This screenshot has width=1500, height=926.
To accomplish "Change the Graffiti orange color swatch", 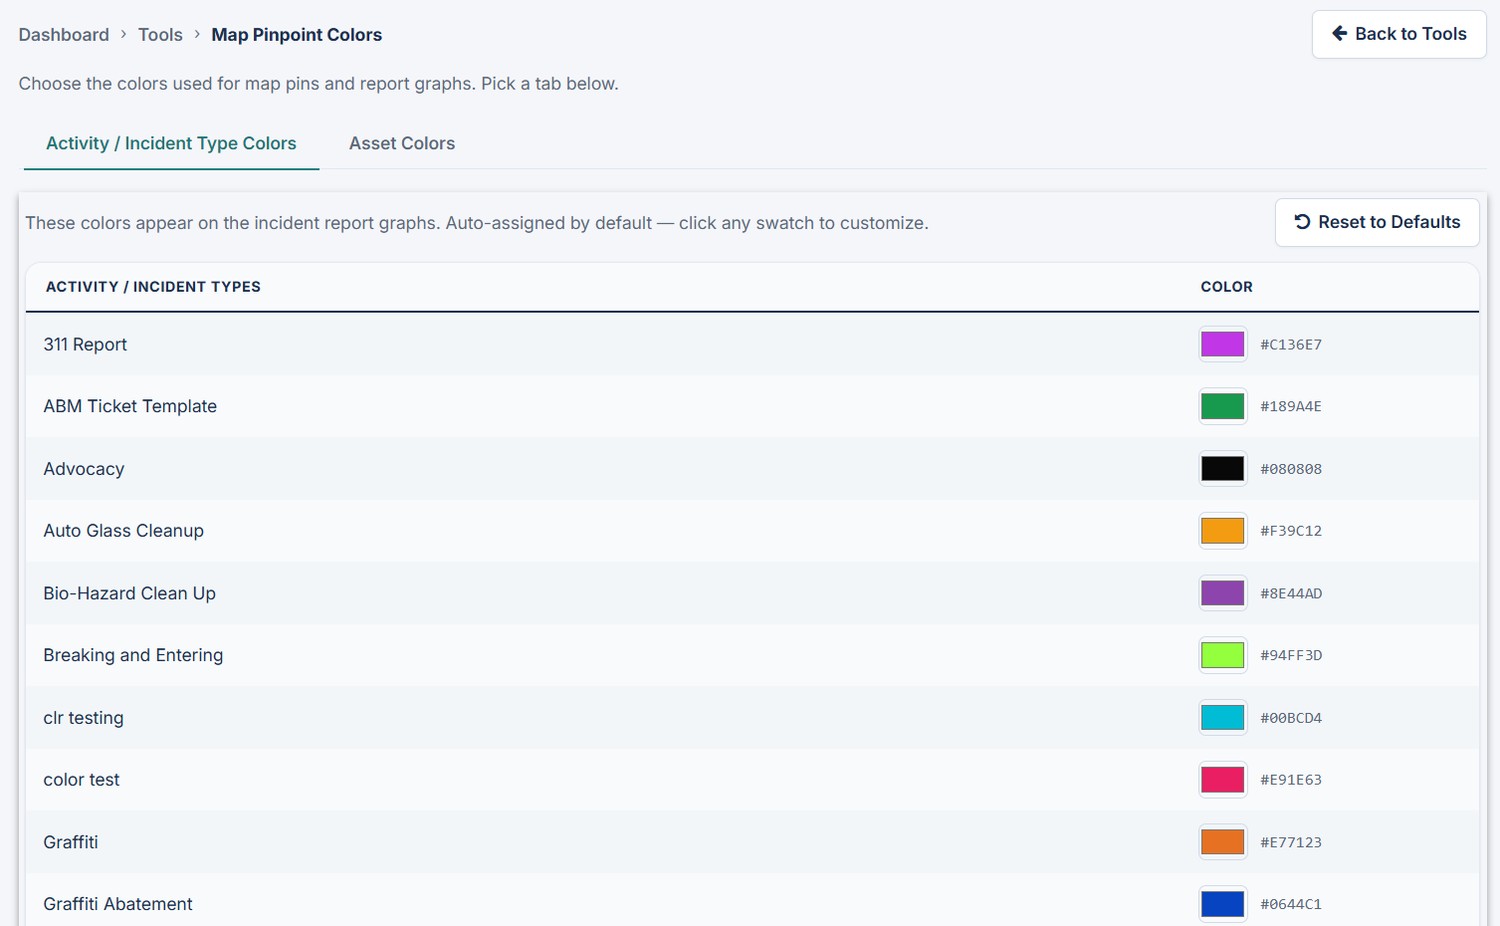I will coord(1222,842).
